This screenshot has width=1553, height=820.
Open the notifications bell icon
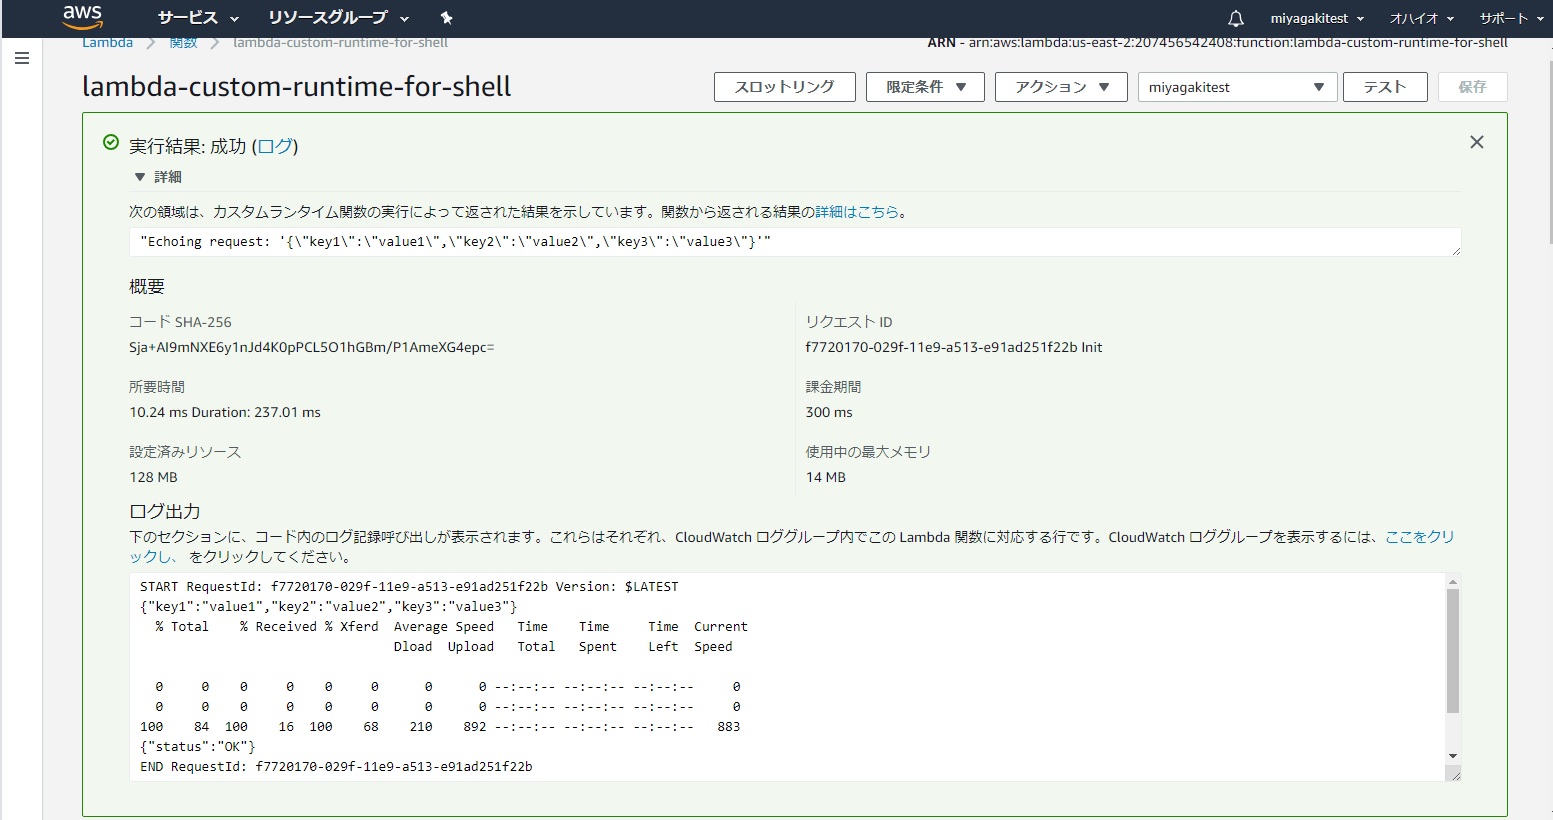pyautogui.click(x=1236, y=18)
